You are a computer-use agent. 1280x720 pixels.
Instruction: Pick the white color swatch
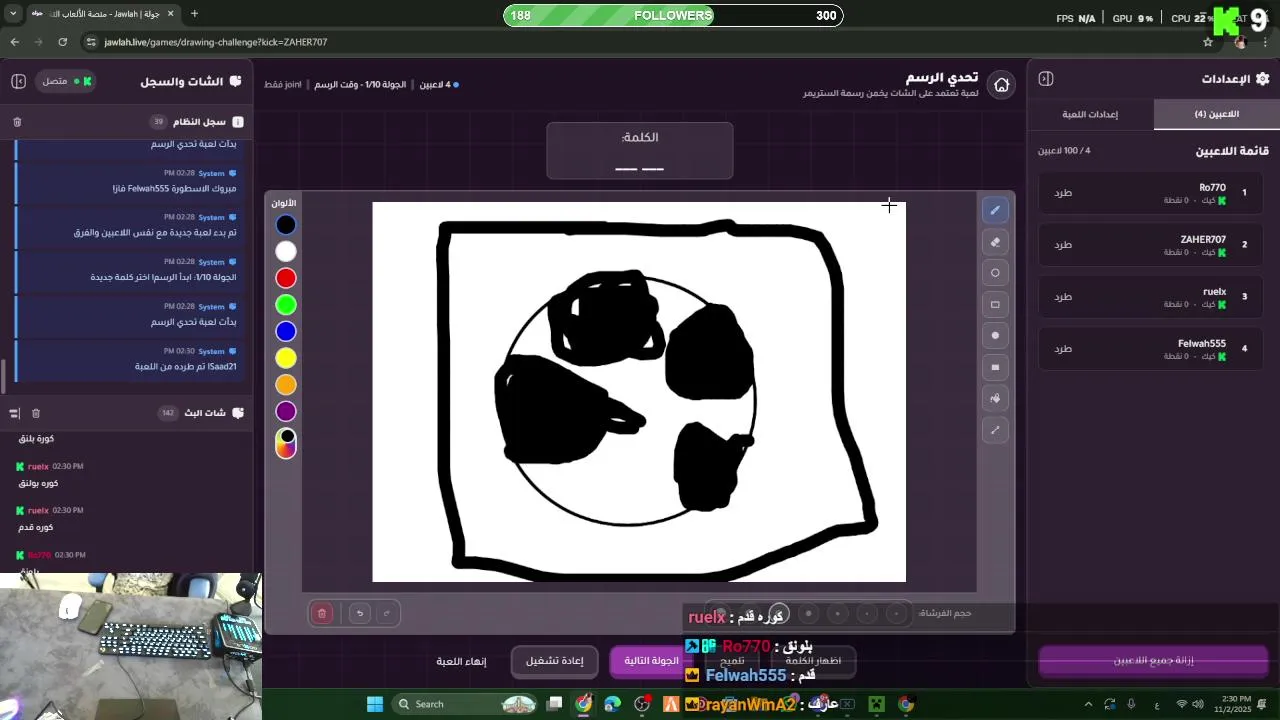coord(286,251)
